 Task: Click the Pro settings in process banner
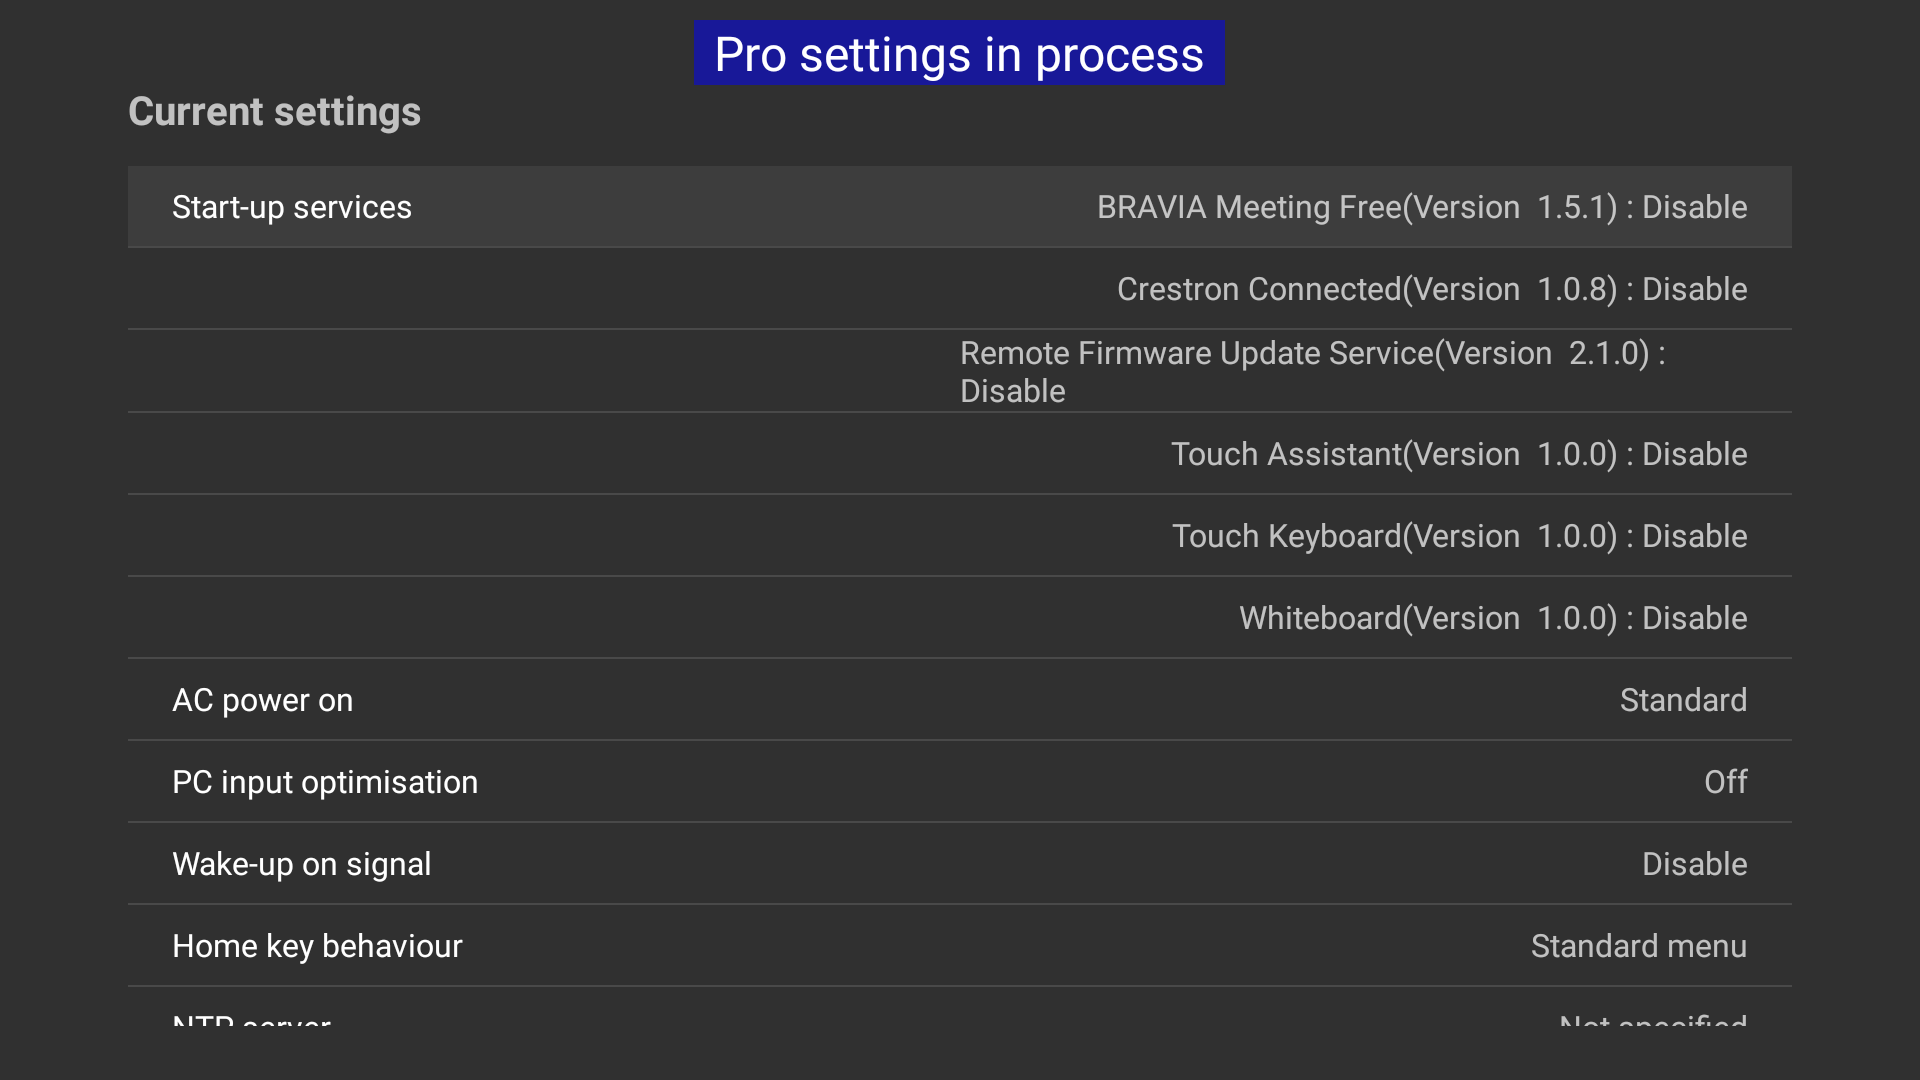959,54
